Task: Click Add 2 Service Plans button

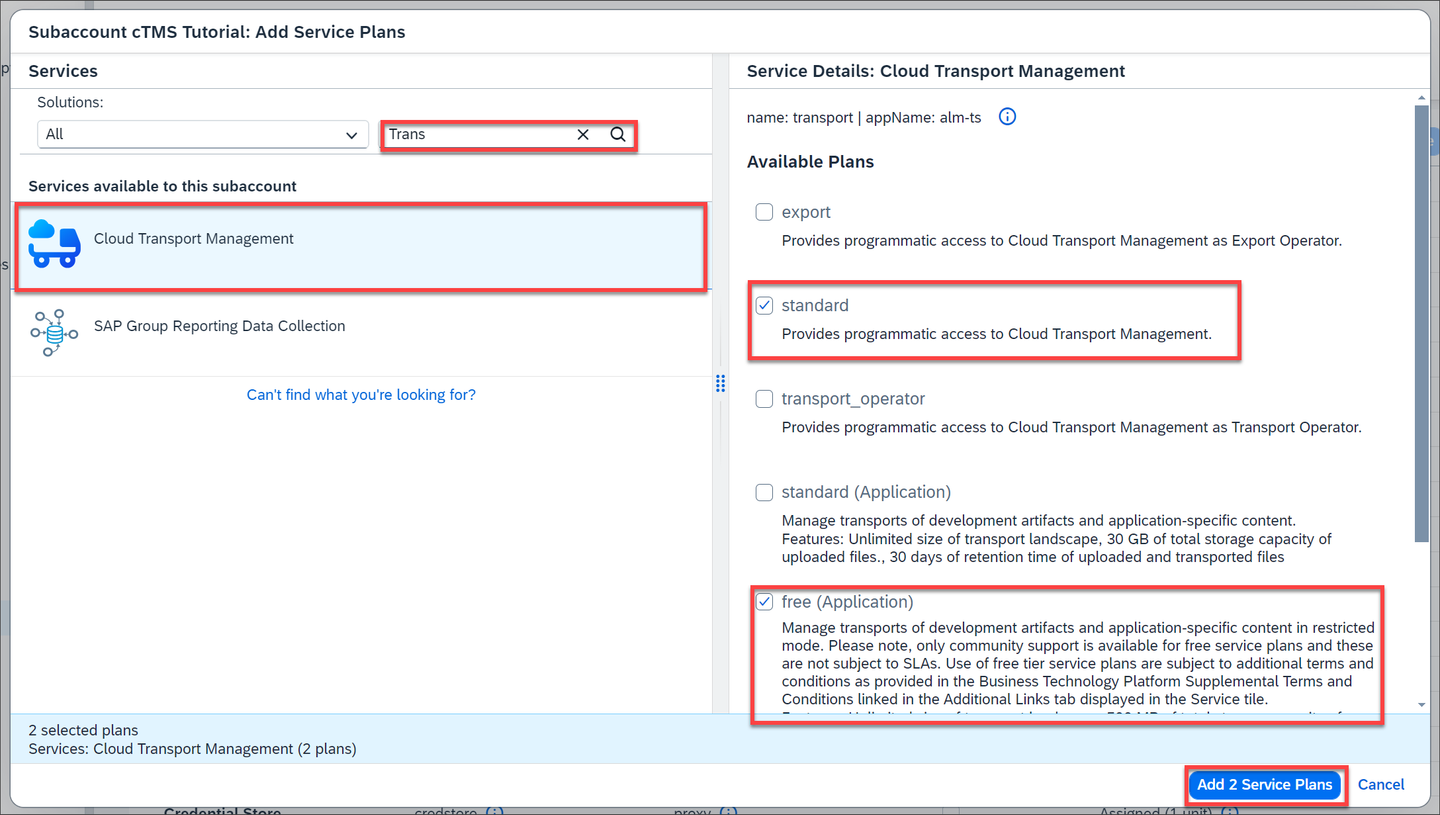Action: (x=1265, y=785)
